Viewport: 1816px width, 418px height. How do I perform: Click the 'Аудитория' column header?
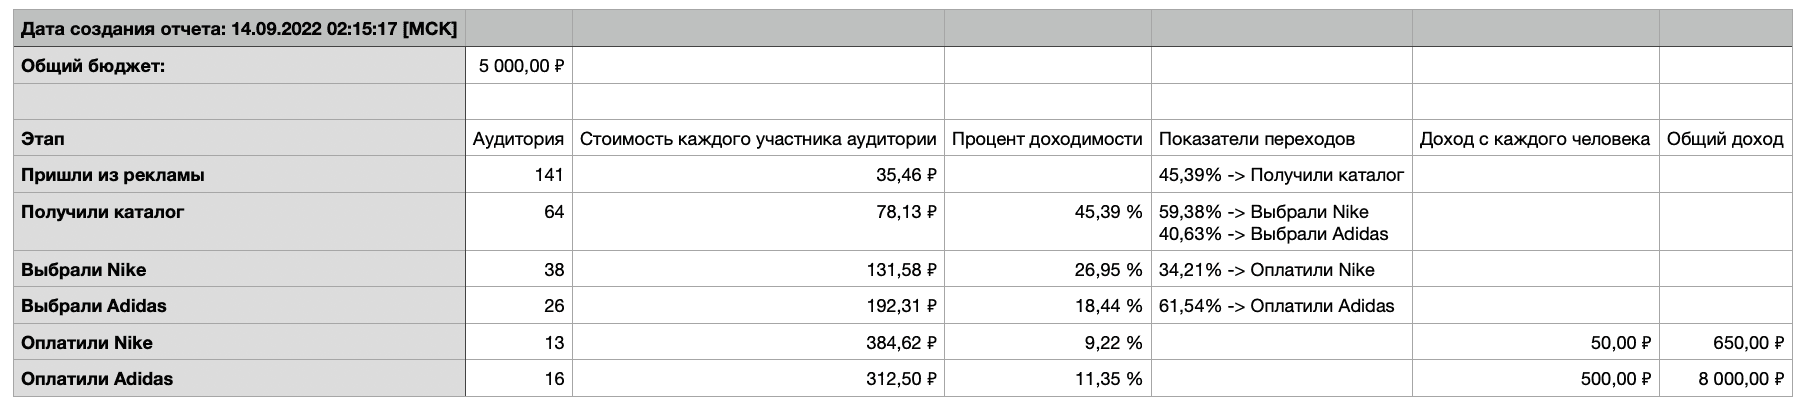[518, 139]
